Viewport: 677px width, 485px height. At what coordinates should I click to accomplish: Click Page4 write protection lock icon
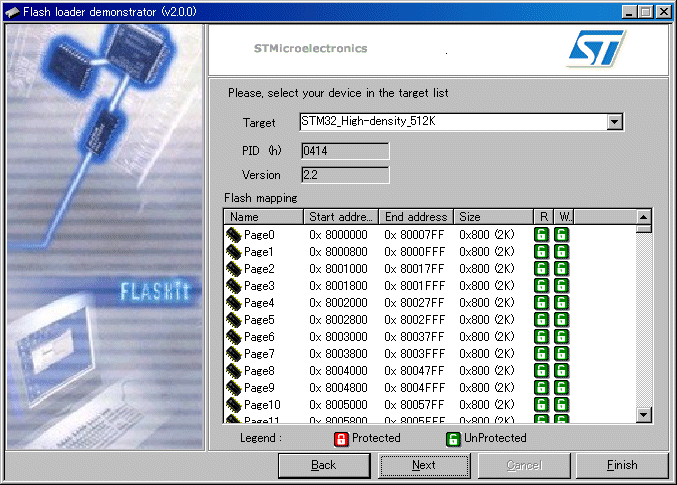pos(561,302)
